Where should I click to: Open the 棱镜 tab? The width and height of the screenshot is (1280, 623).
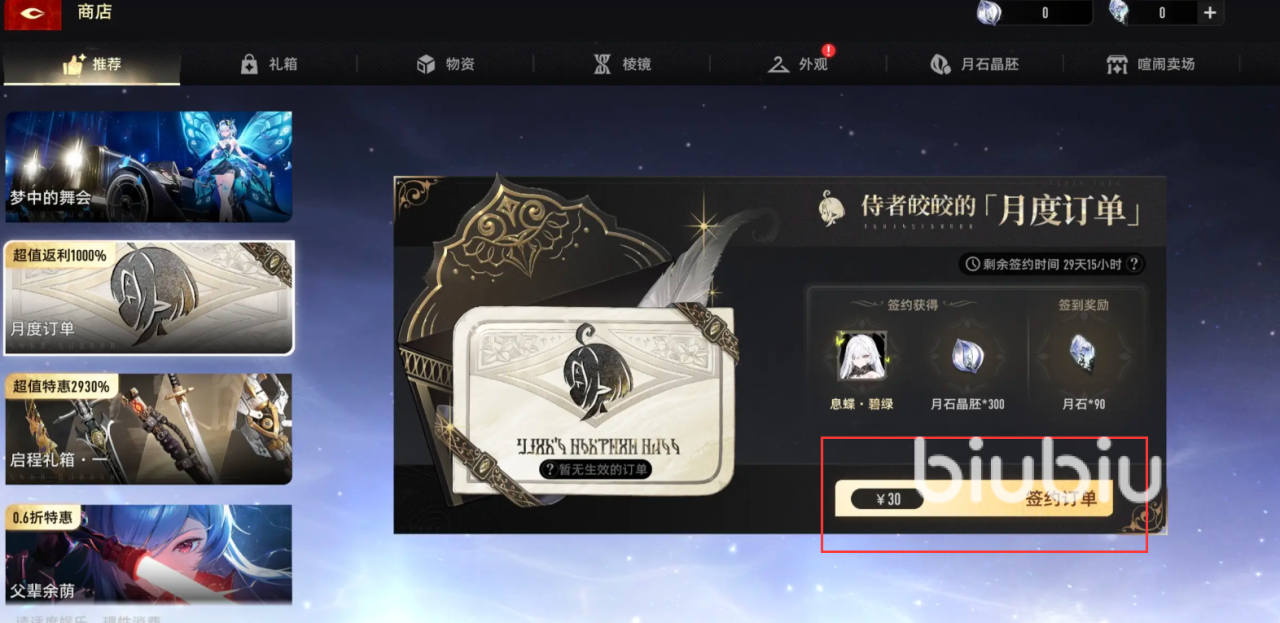tap(622, 64)
